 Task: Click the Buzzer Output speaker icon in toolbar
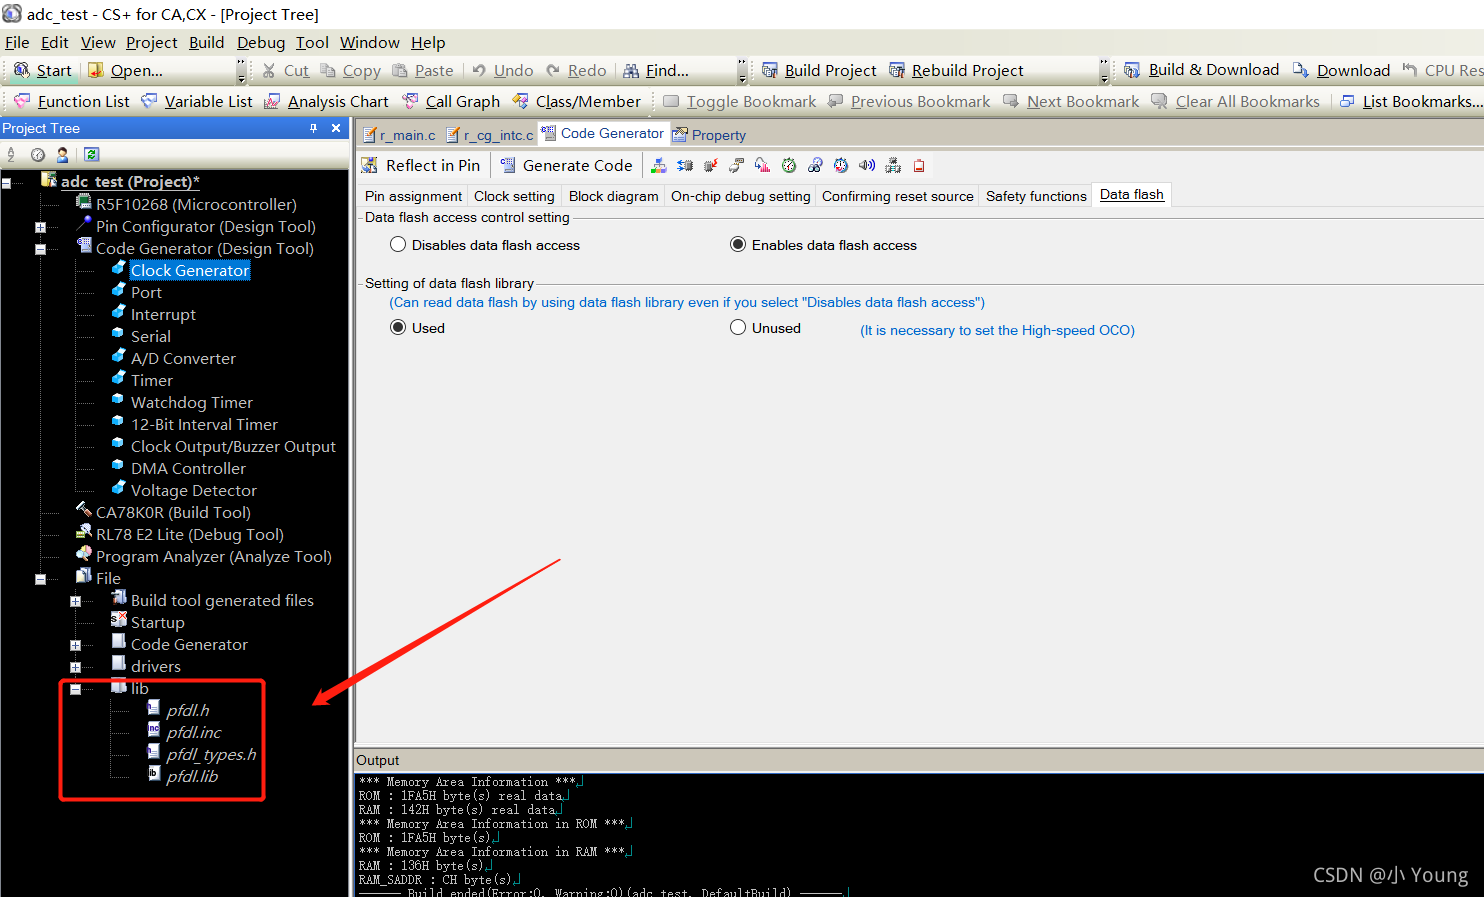[x=867, y=166]
